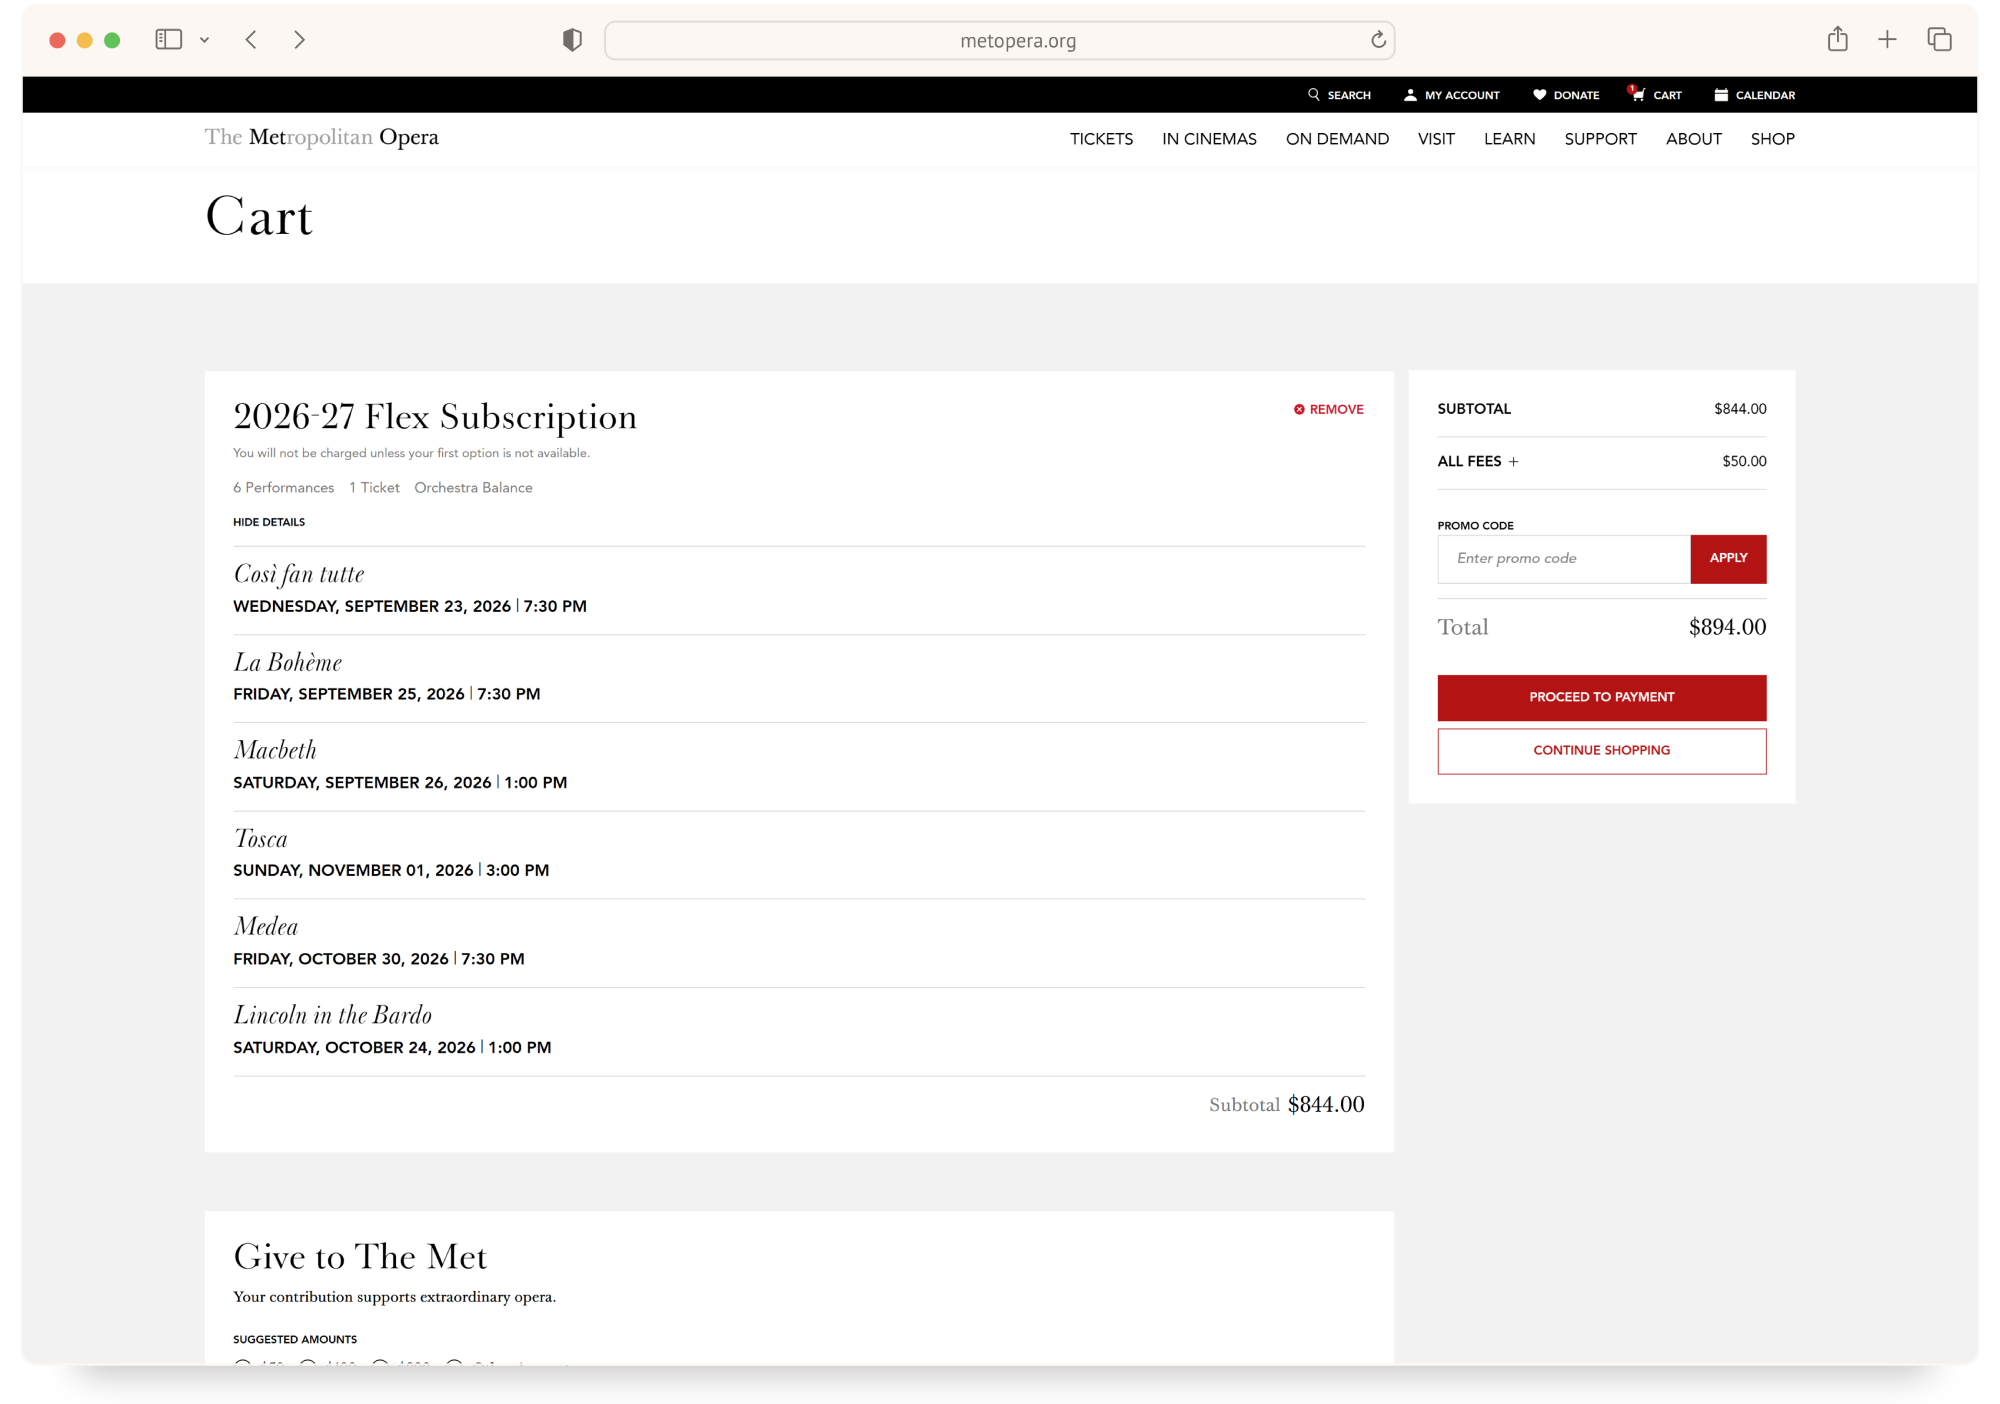Screen dimensions: 2000x1404
Task: Open the Shop menu
Action: pyautogui.click(x=1772, y=139)
